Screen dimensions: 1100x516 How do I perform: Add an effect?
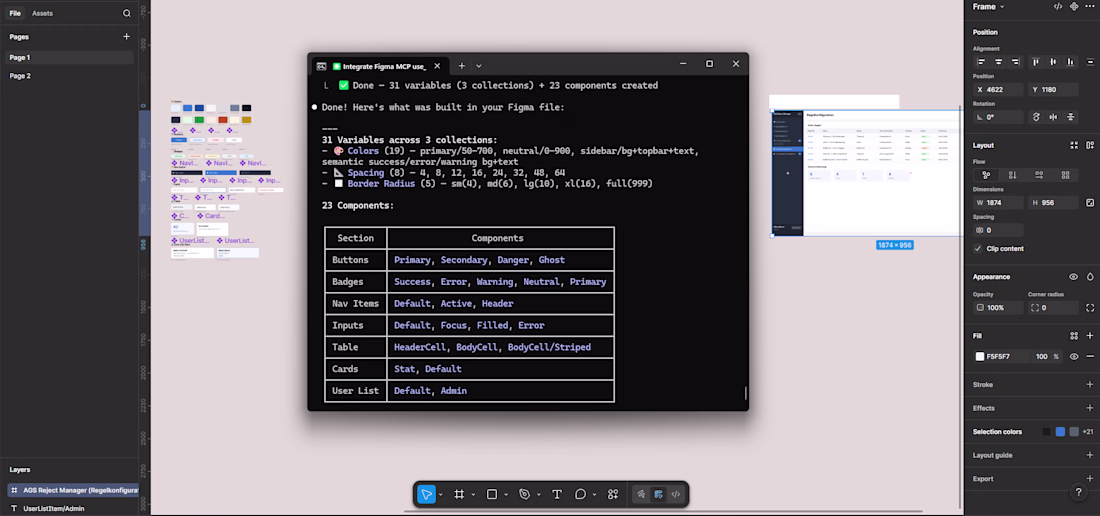tap(1089, 408)
